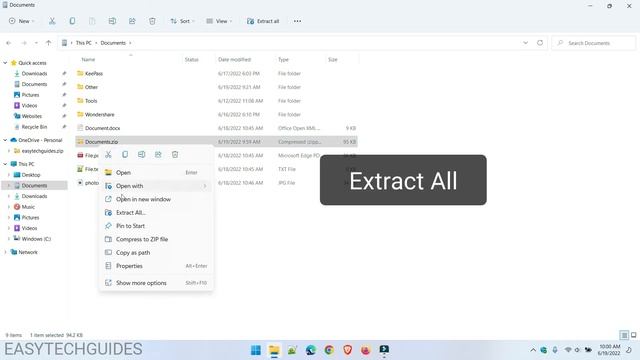Open the See more ellipsis menu in the toolbar
Screen dimensions: 640x360
coord(297,21)
